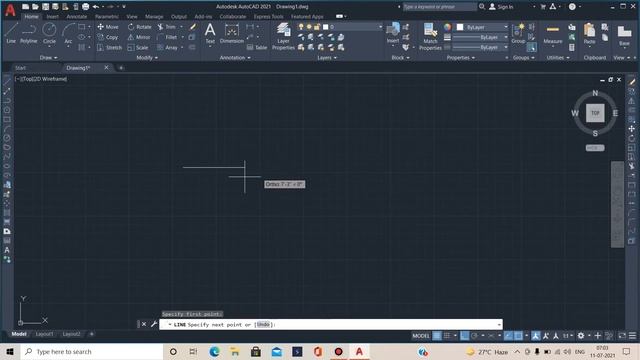Click the keyword search input field
640x360 pixels.
coord(439,7)
